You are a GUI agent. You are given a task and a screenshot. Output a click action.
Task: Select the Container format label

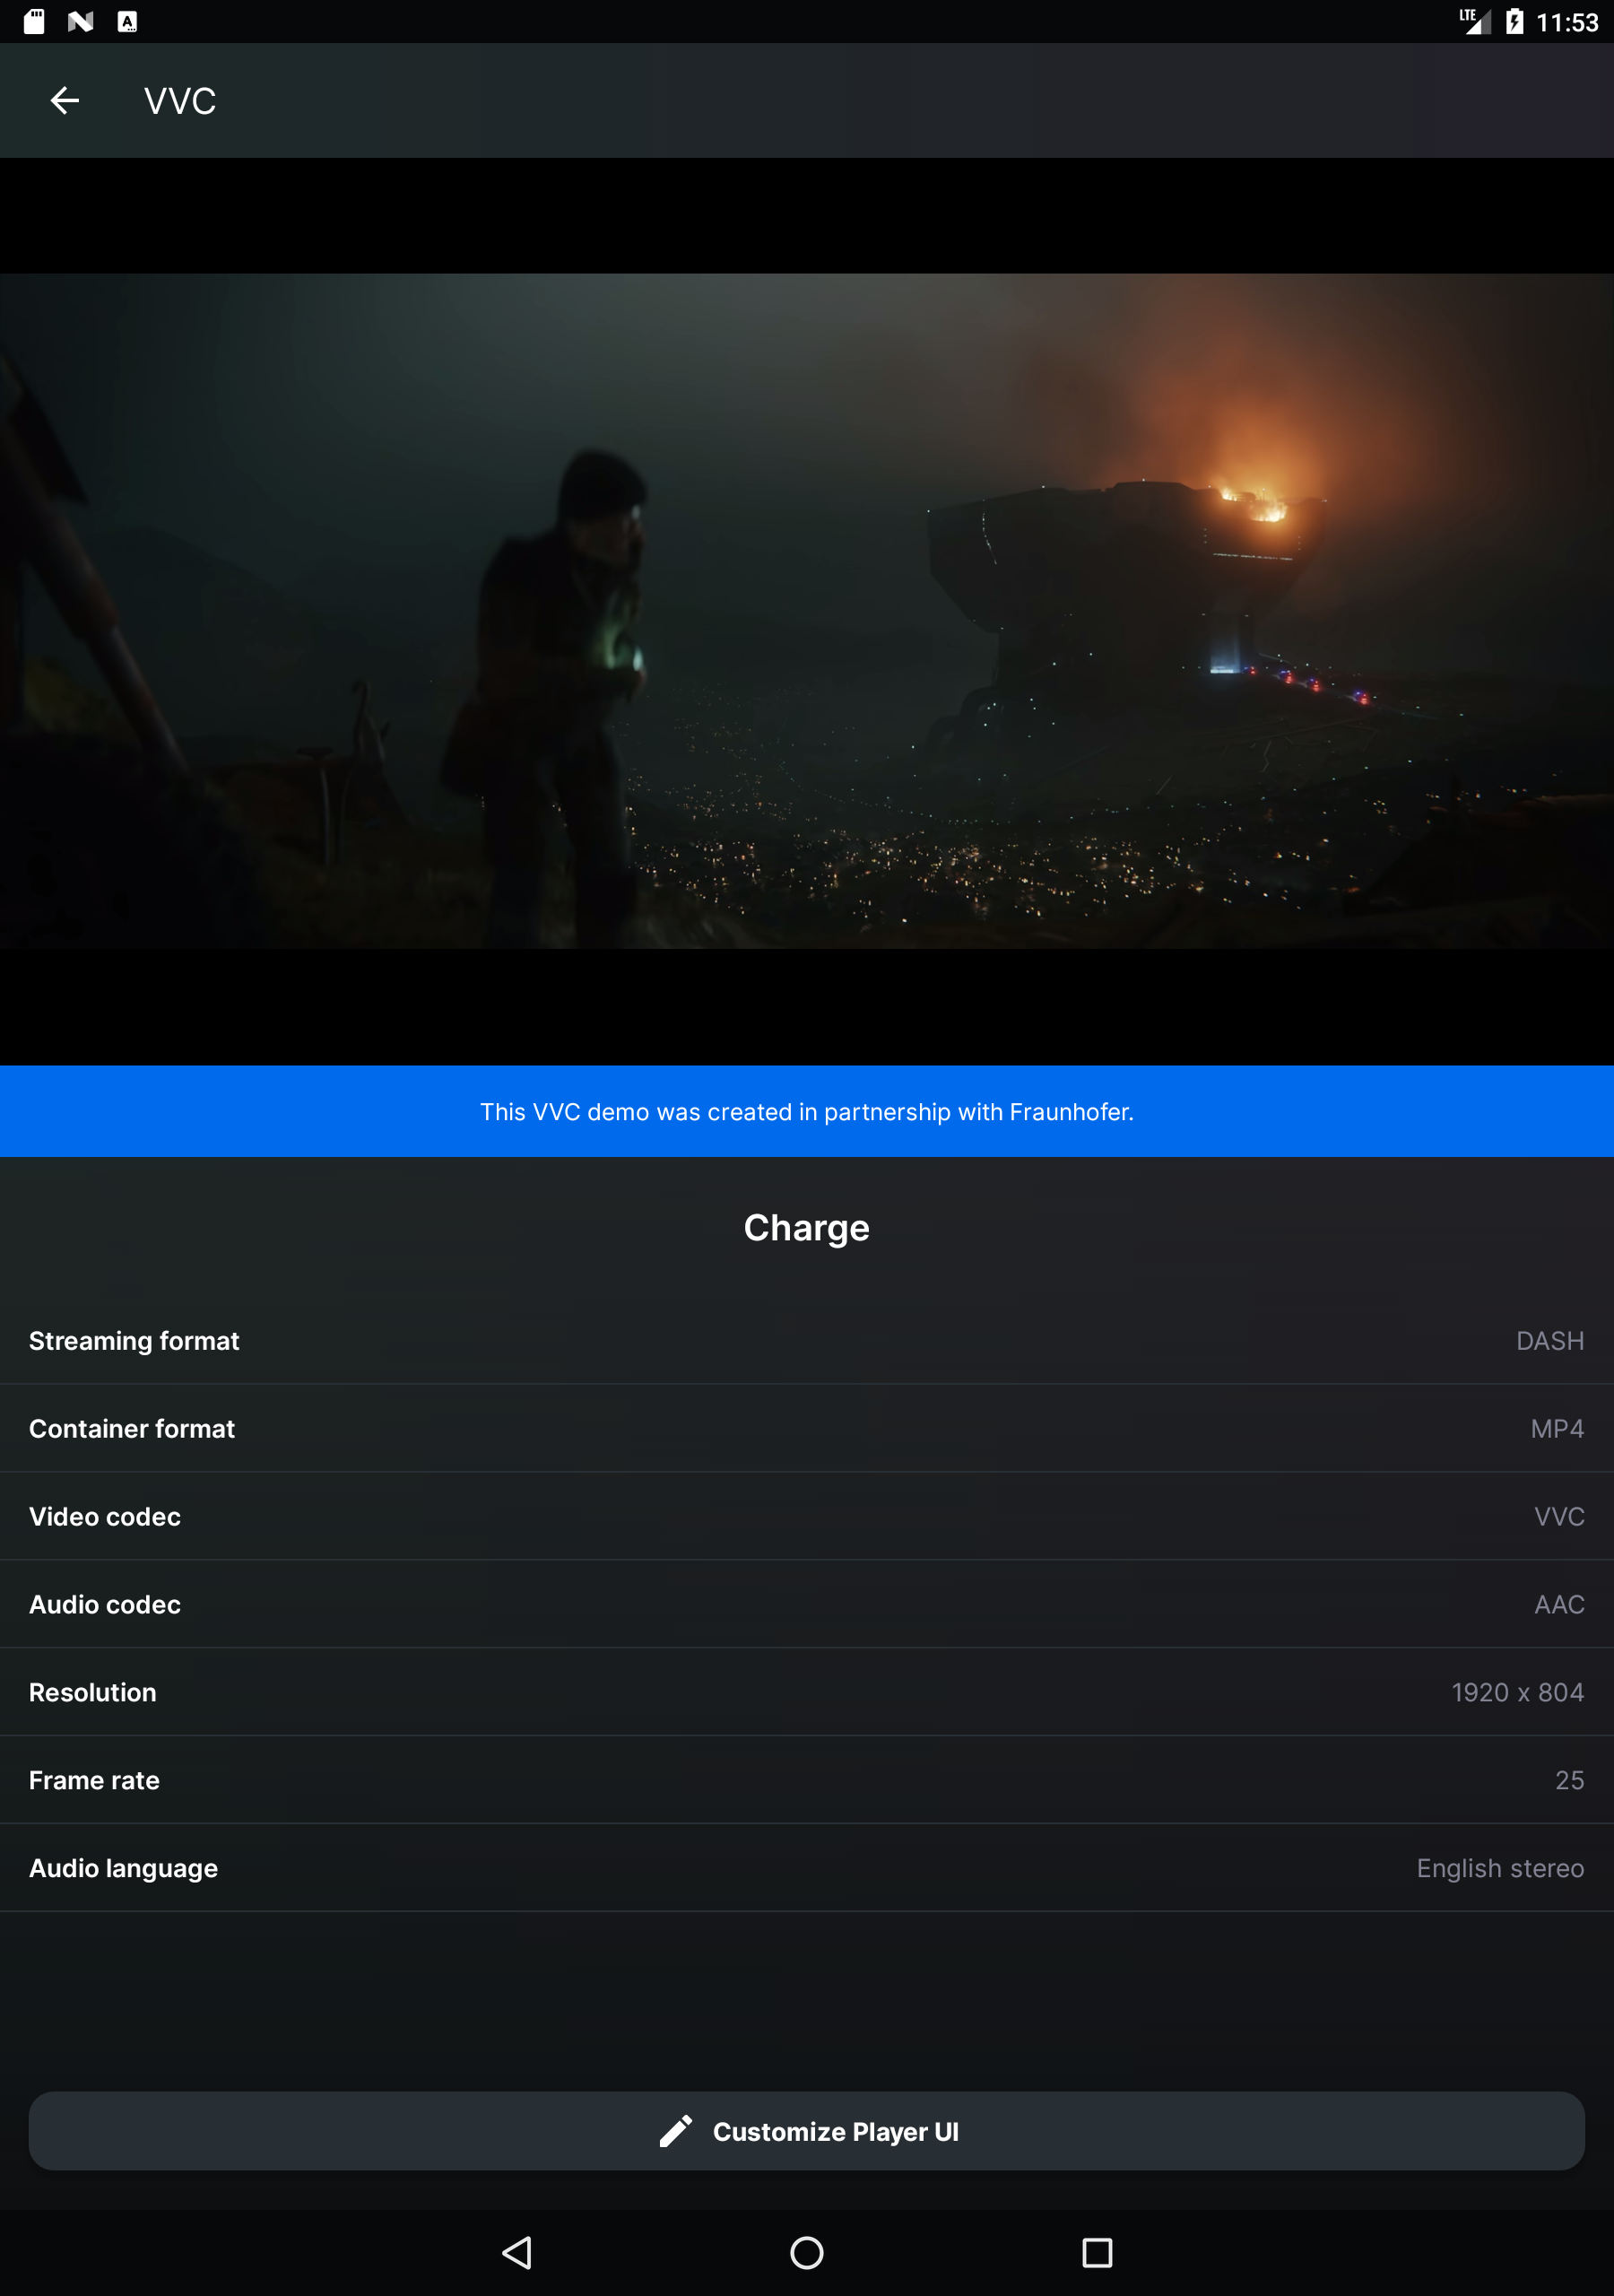[132, 1428]
